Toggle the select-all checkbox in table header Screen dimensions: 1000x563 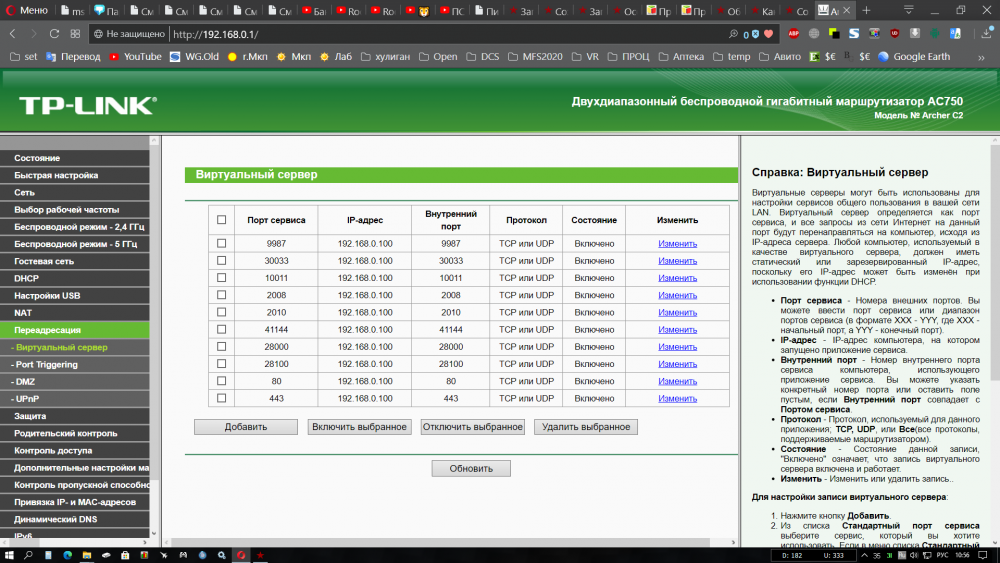[221, 220]
